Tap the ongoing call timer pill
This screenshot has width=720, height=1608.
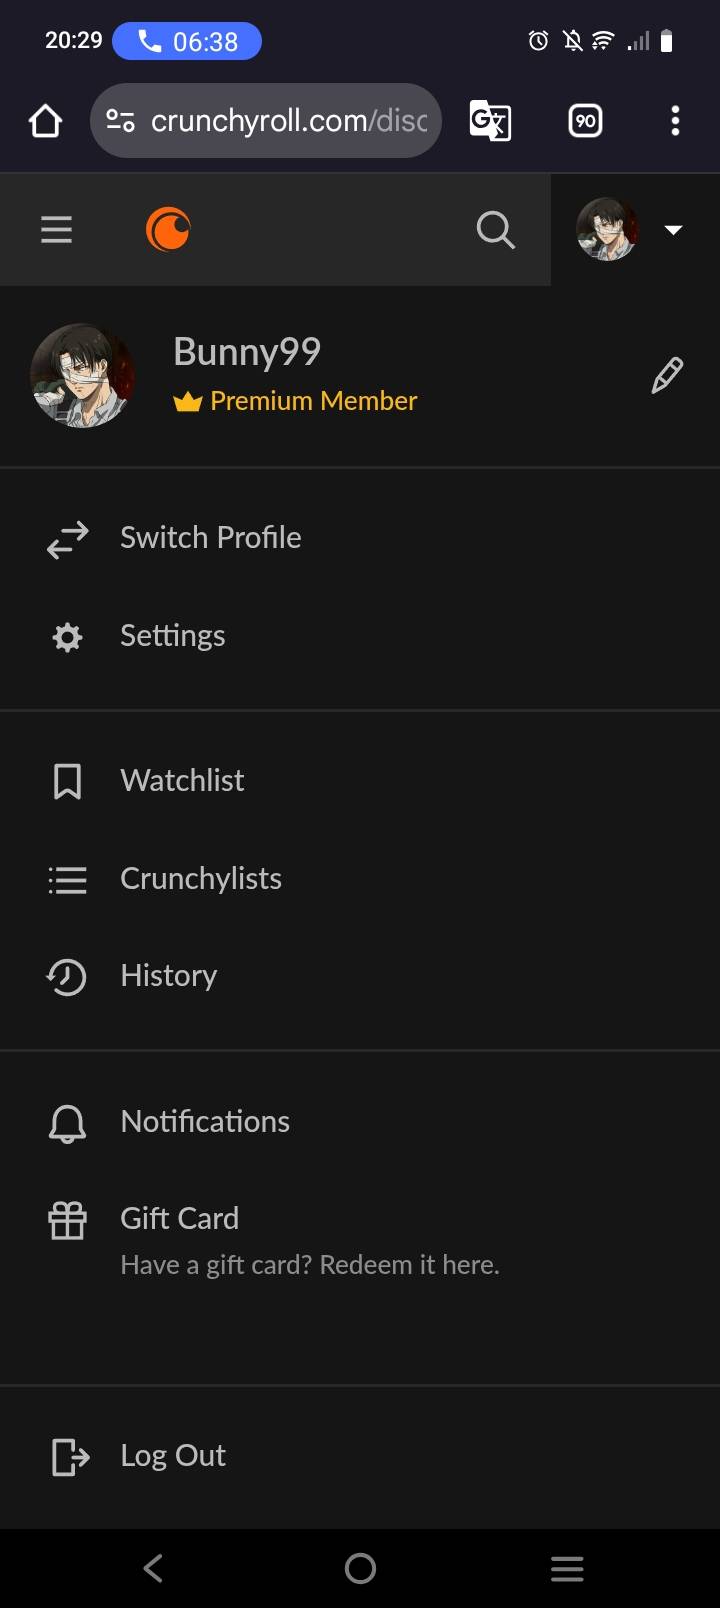click(x=187, y=41)
